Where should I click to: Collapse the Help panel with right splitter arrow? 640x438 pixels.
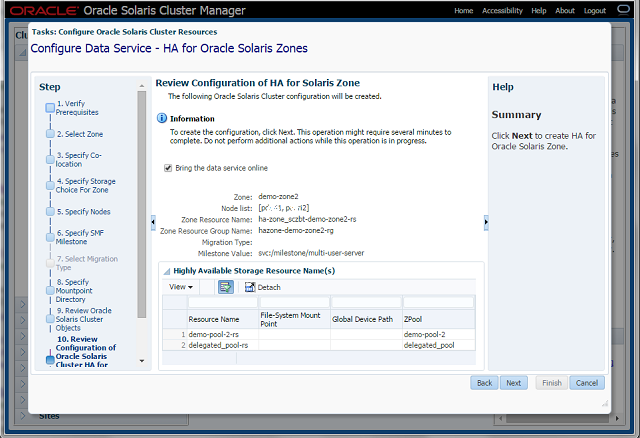point(486,222)
